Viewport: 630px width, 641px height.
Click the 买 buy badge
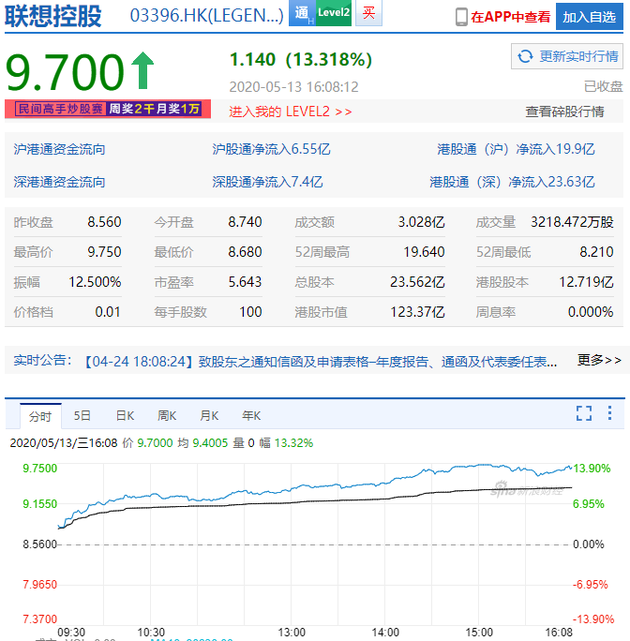368,13
